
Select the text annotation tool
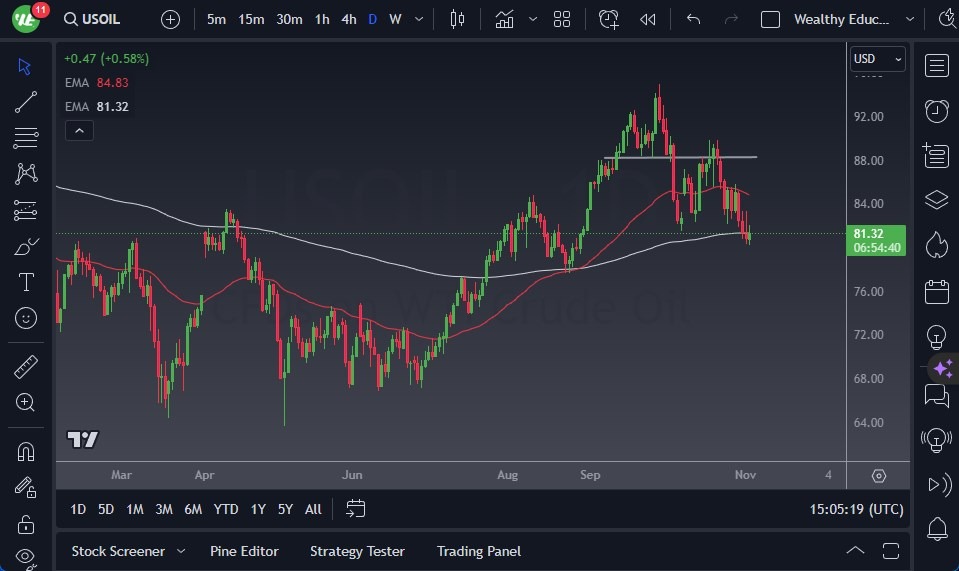pyautogui.click(x=26, y=282)
